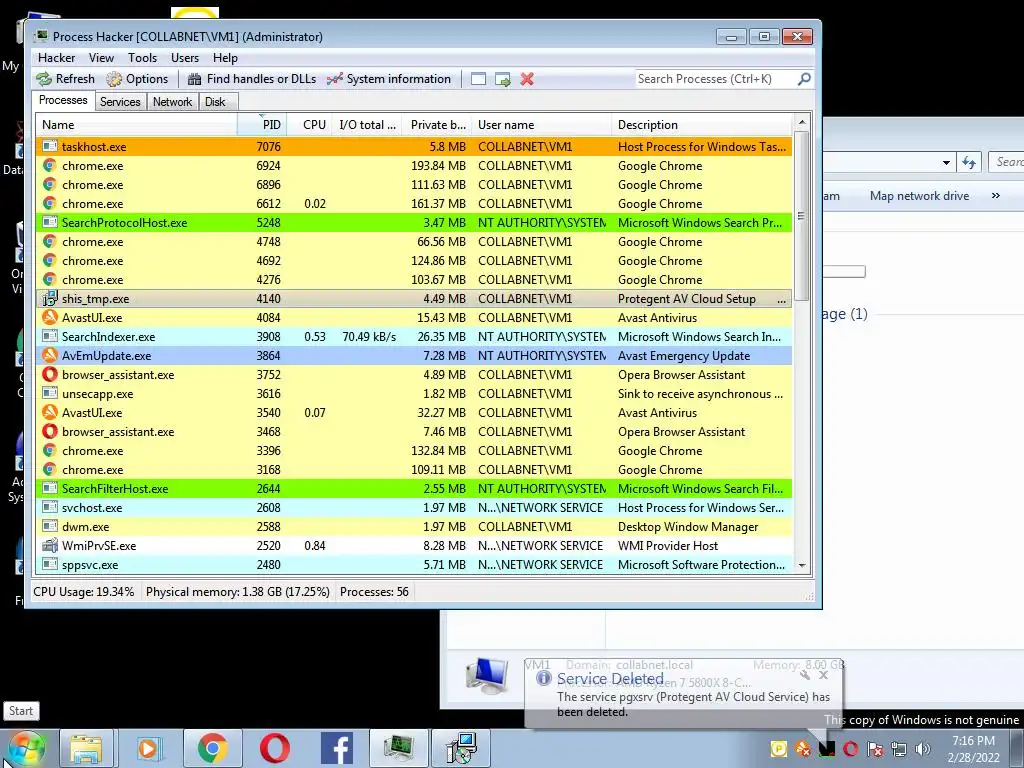Open Explorer address bar dropdown arrow
1024x768 pixels.
(946, 163)
